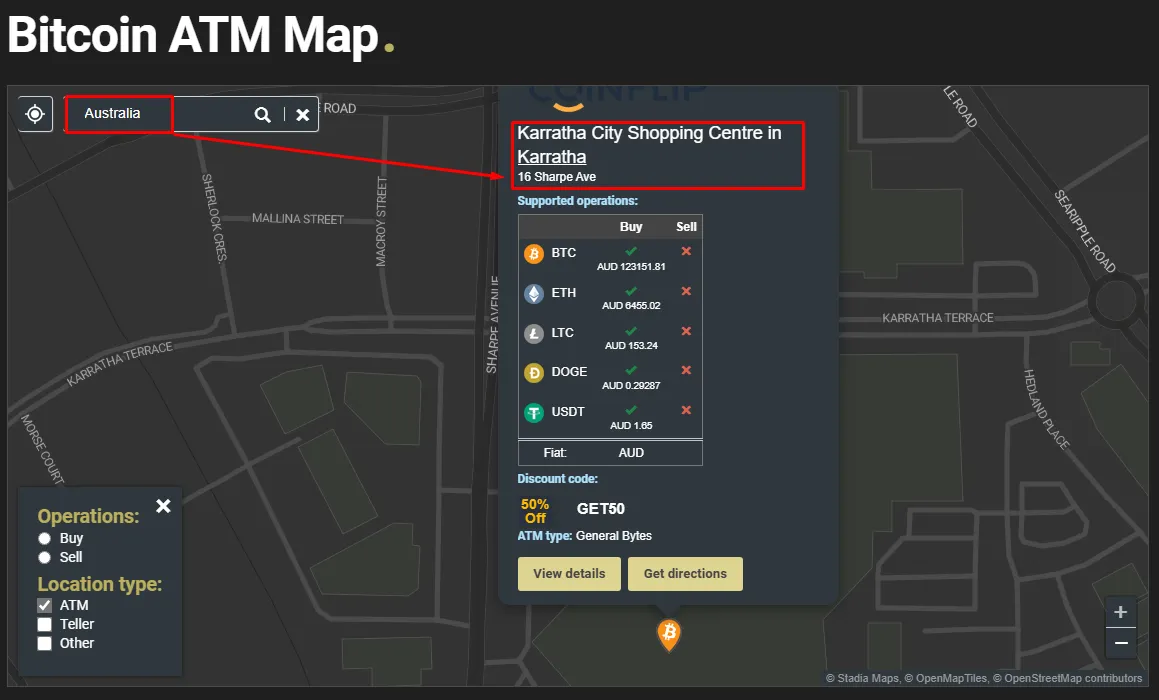Click the BTC coin icon
The image size is (1159, 700).
(534, 254)
